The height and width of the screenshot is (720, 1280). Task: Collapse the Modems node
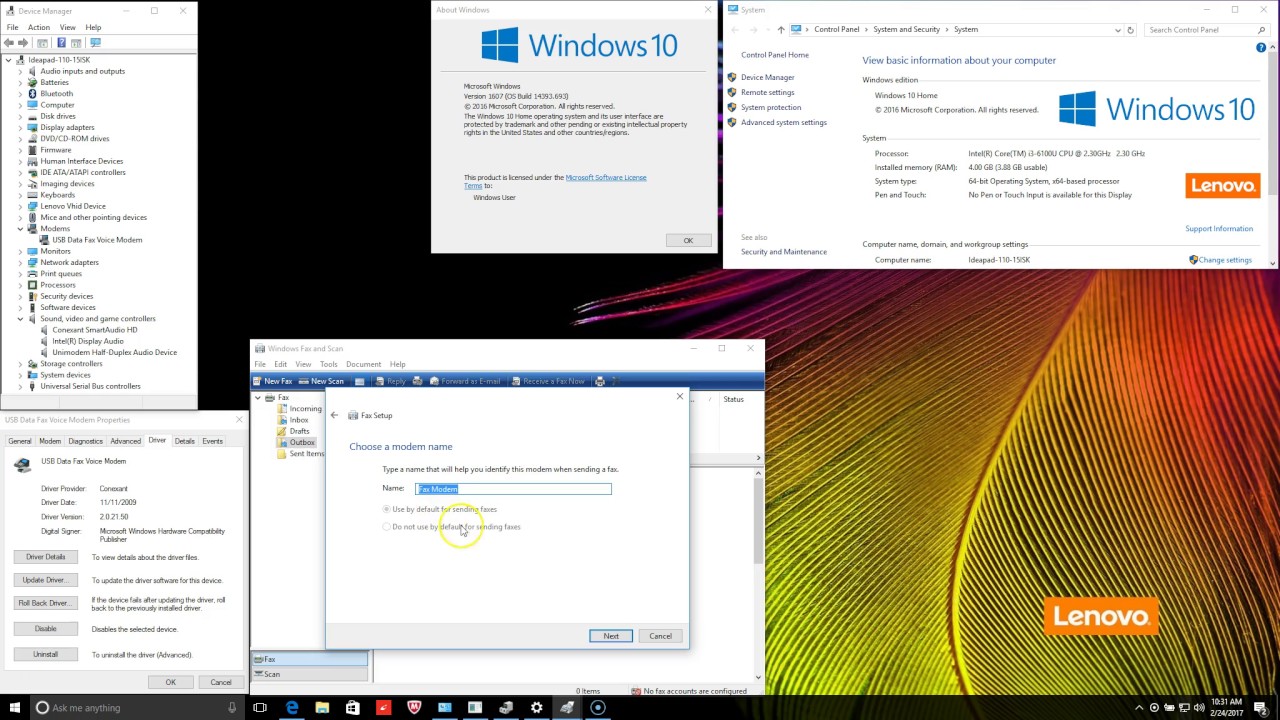tap(20, 228)
